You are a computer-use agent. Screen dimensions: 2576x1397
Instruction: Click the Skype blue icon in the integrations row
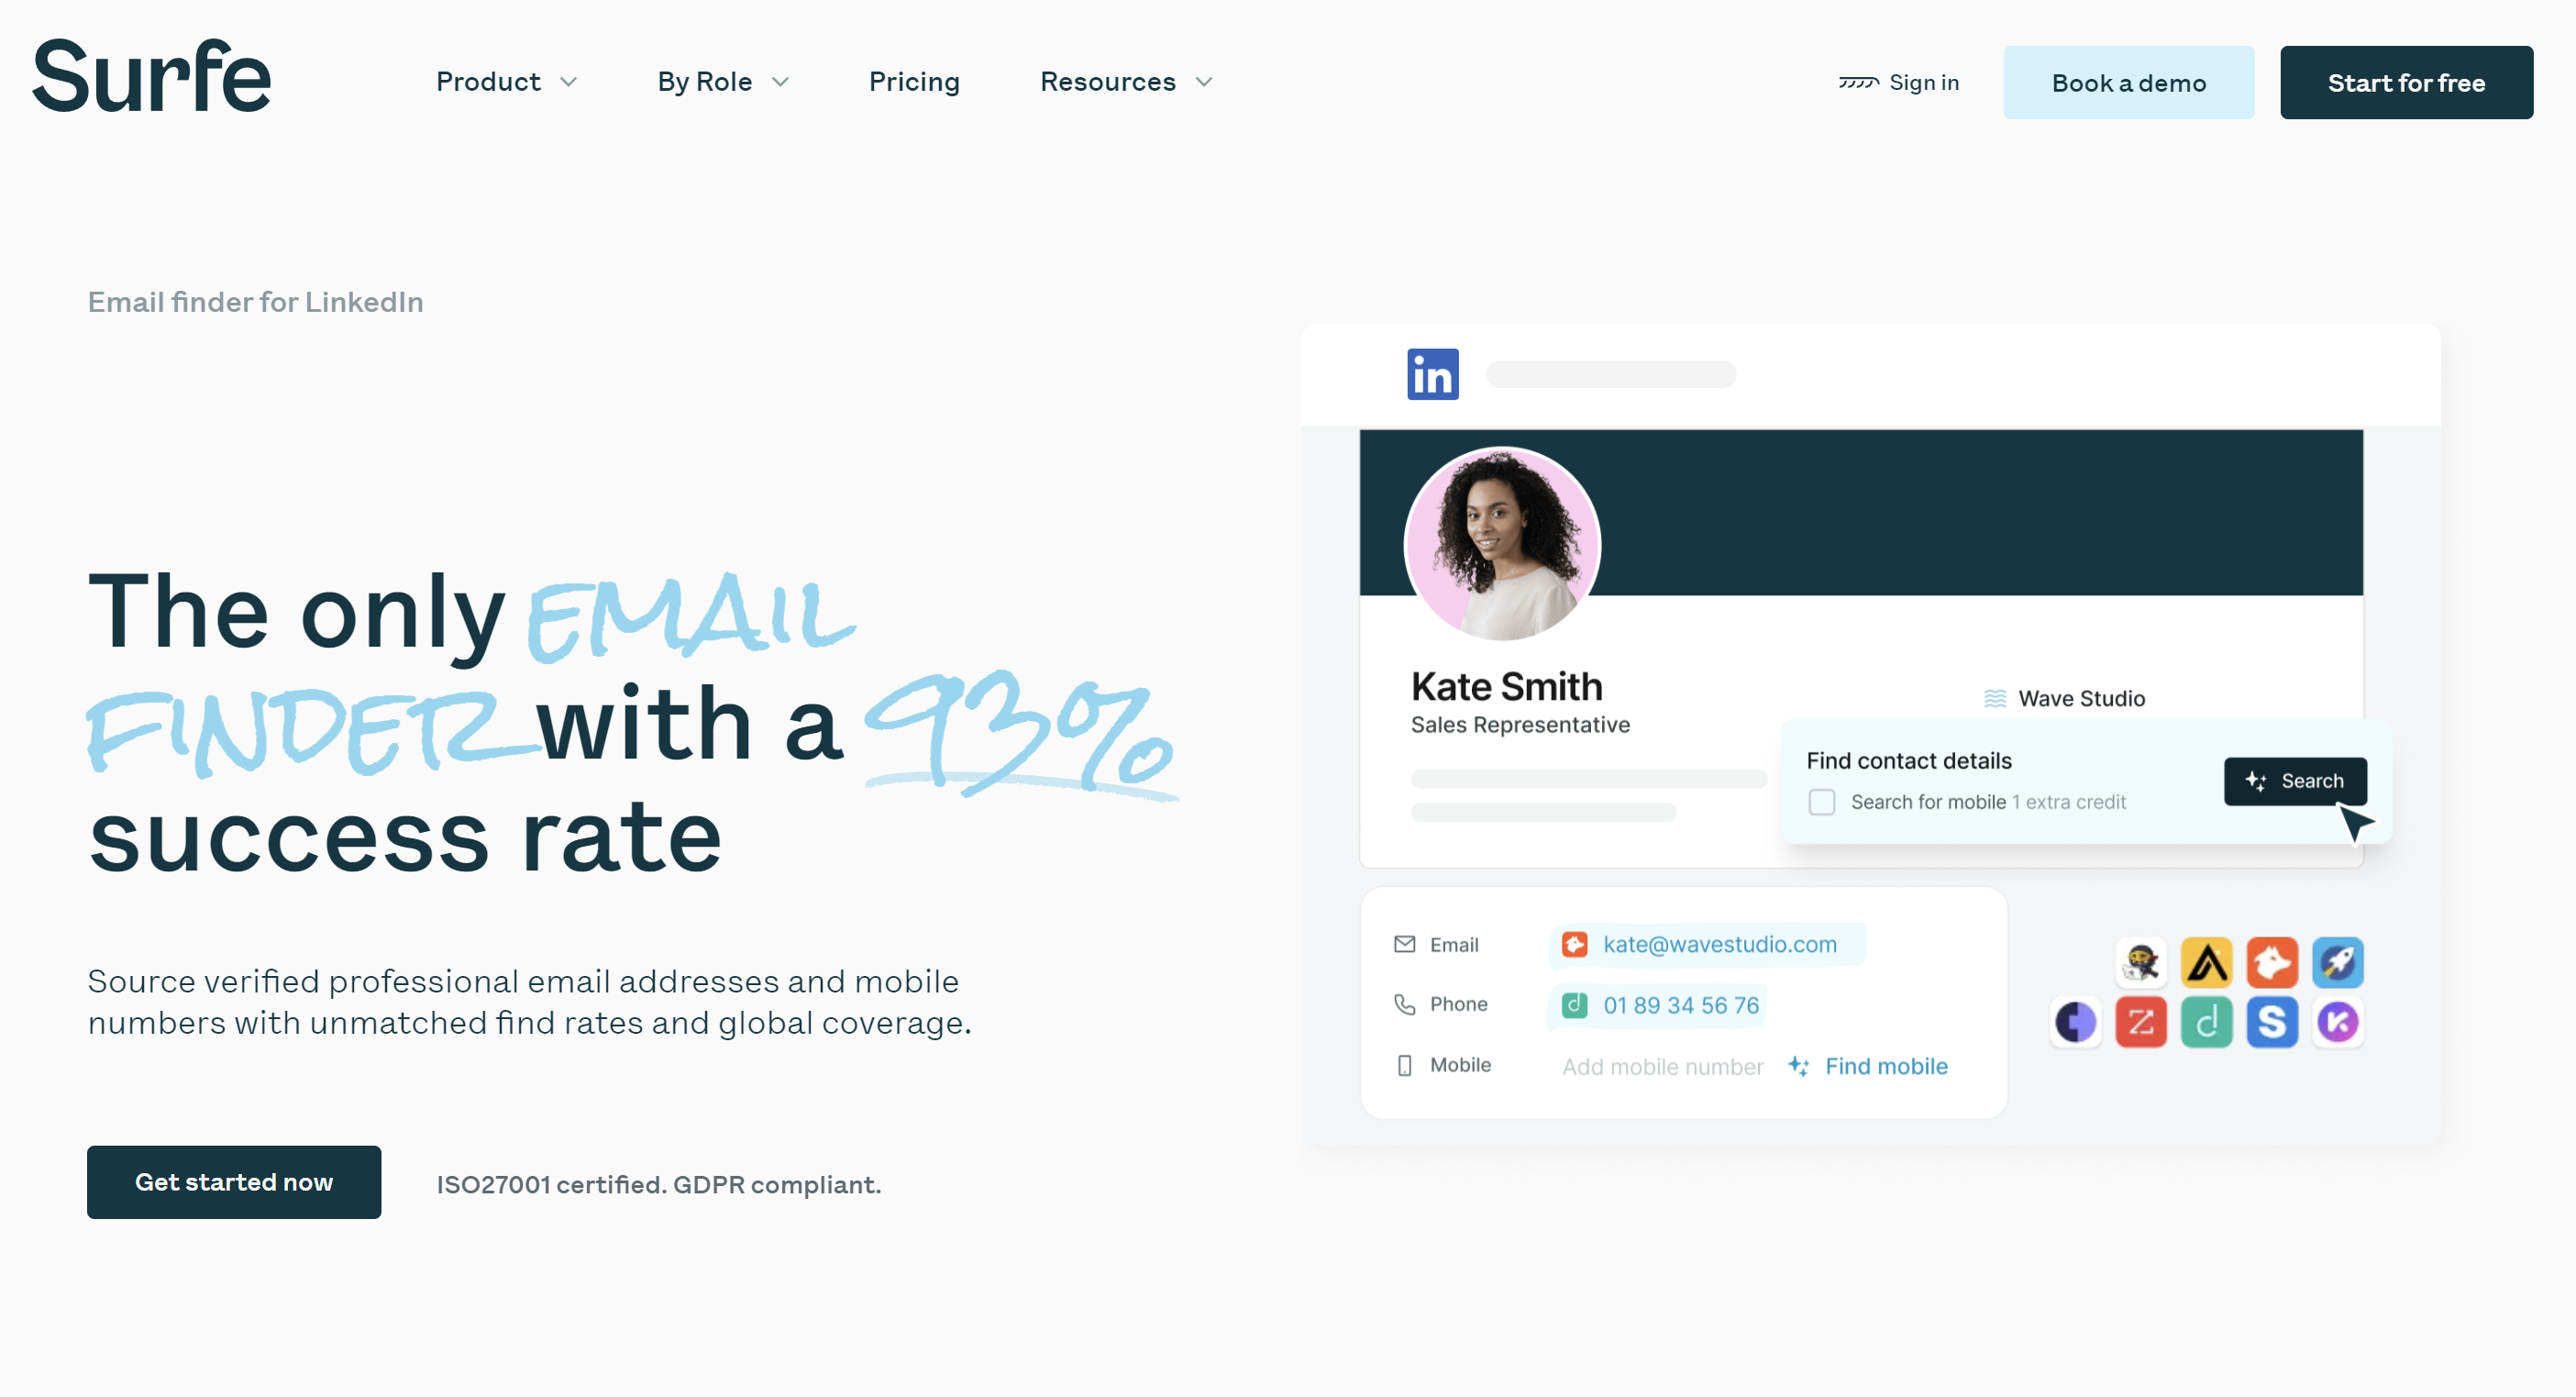[2272, 1020]
